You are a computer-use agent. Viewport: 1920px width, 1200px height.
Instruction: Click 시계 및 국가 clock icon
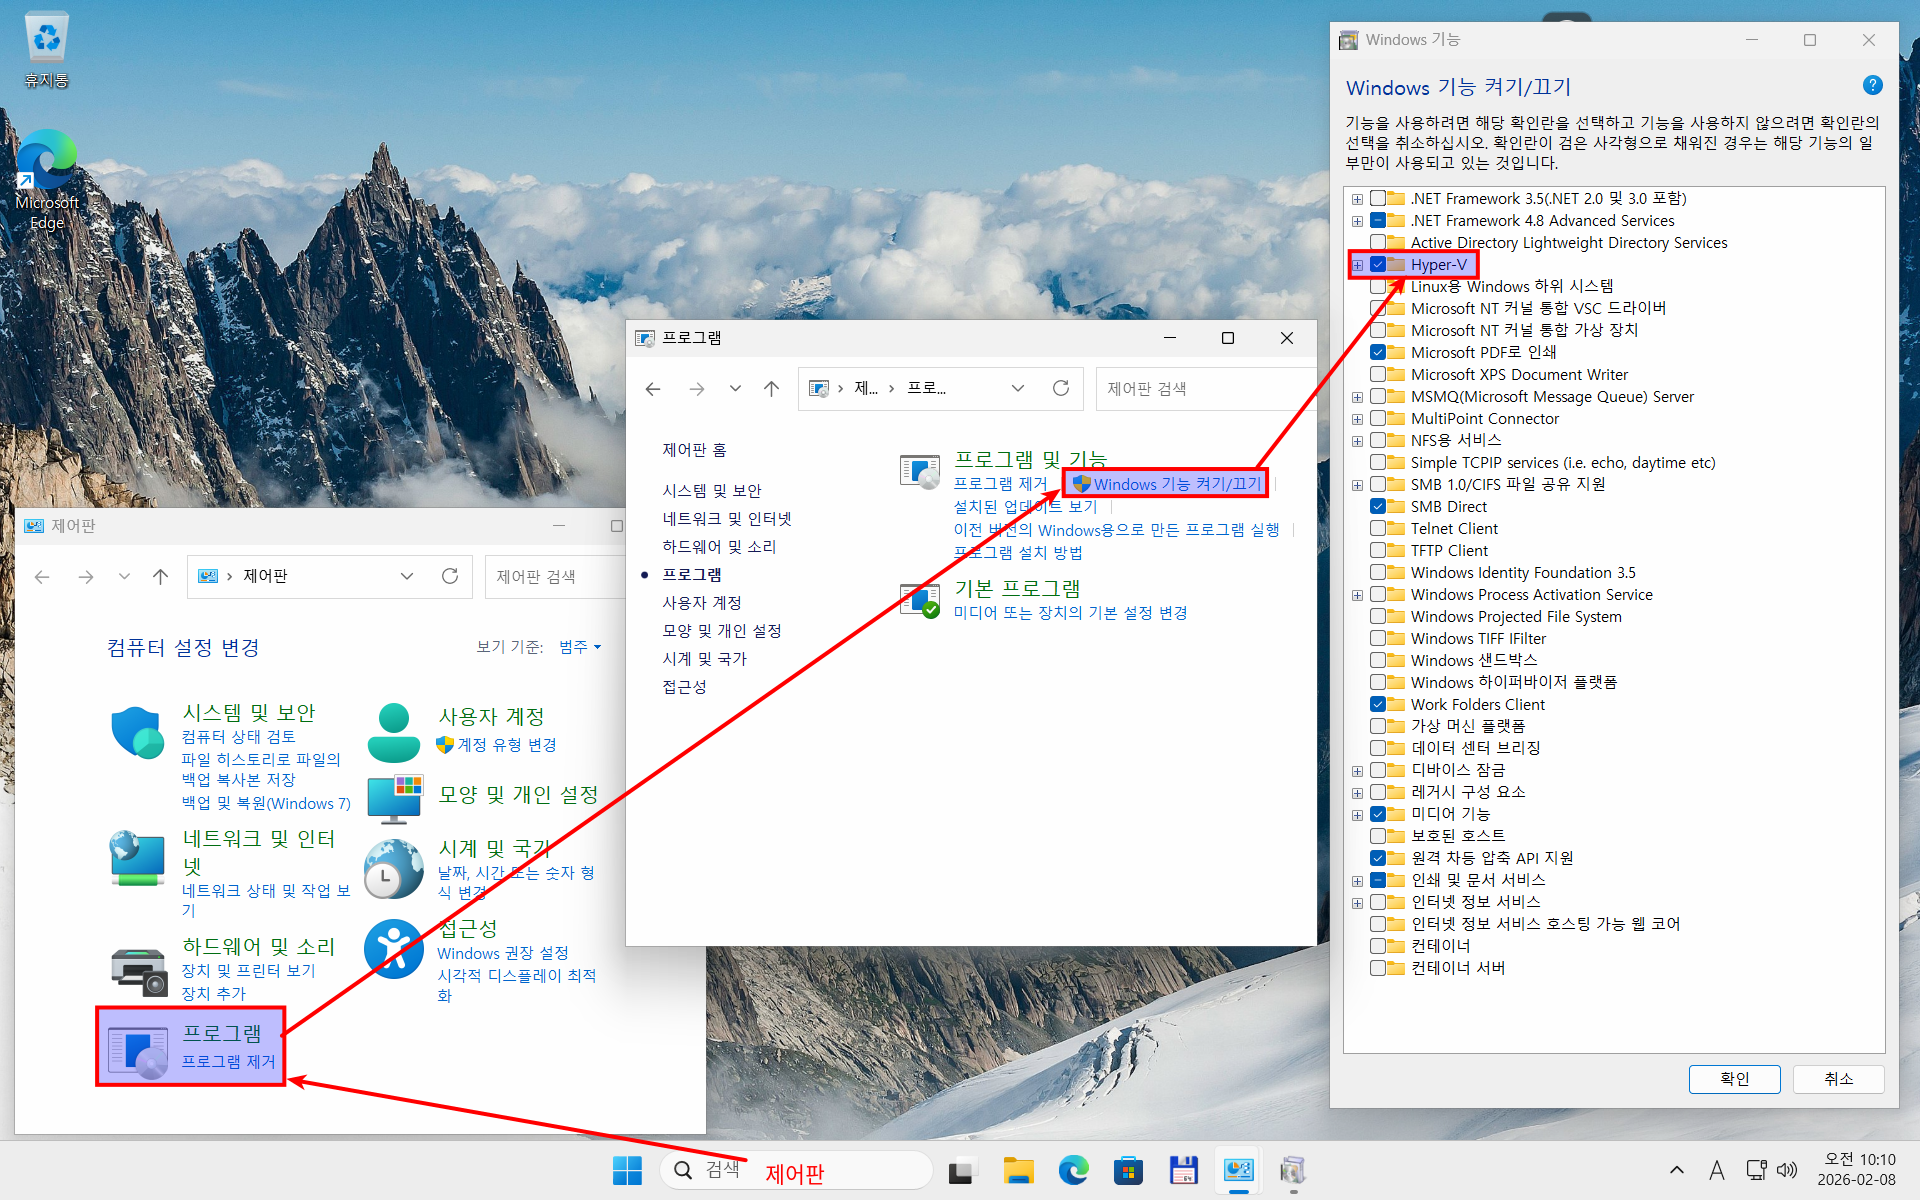coord(394,868)
